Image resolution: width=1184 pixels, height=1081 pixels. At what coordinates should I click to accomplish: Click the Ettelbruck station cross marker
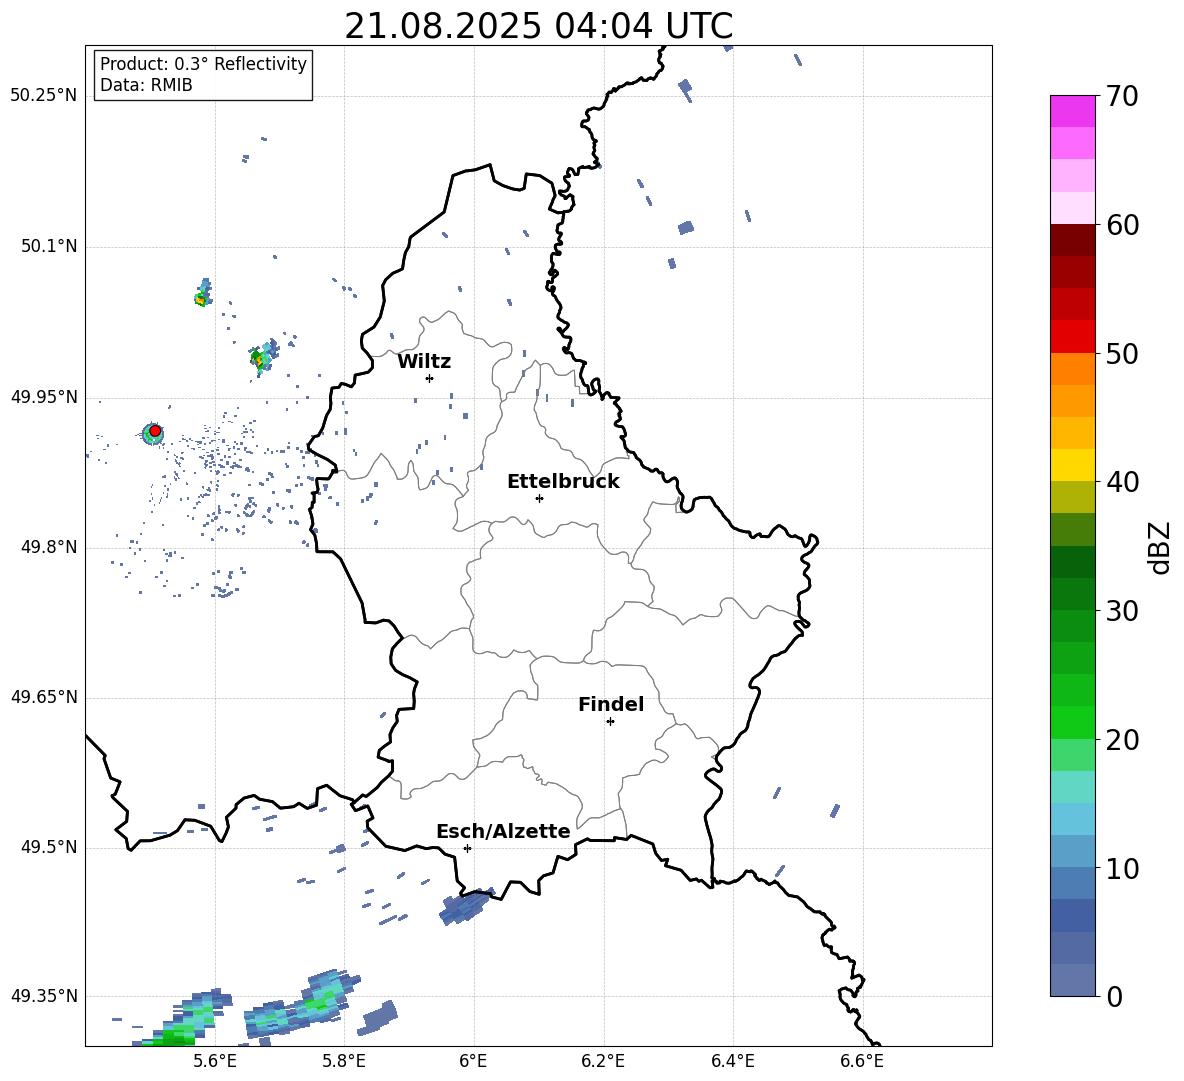pyautogui.click(x=539, y=498)
